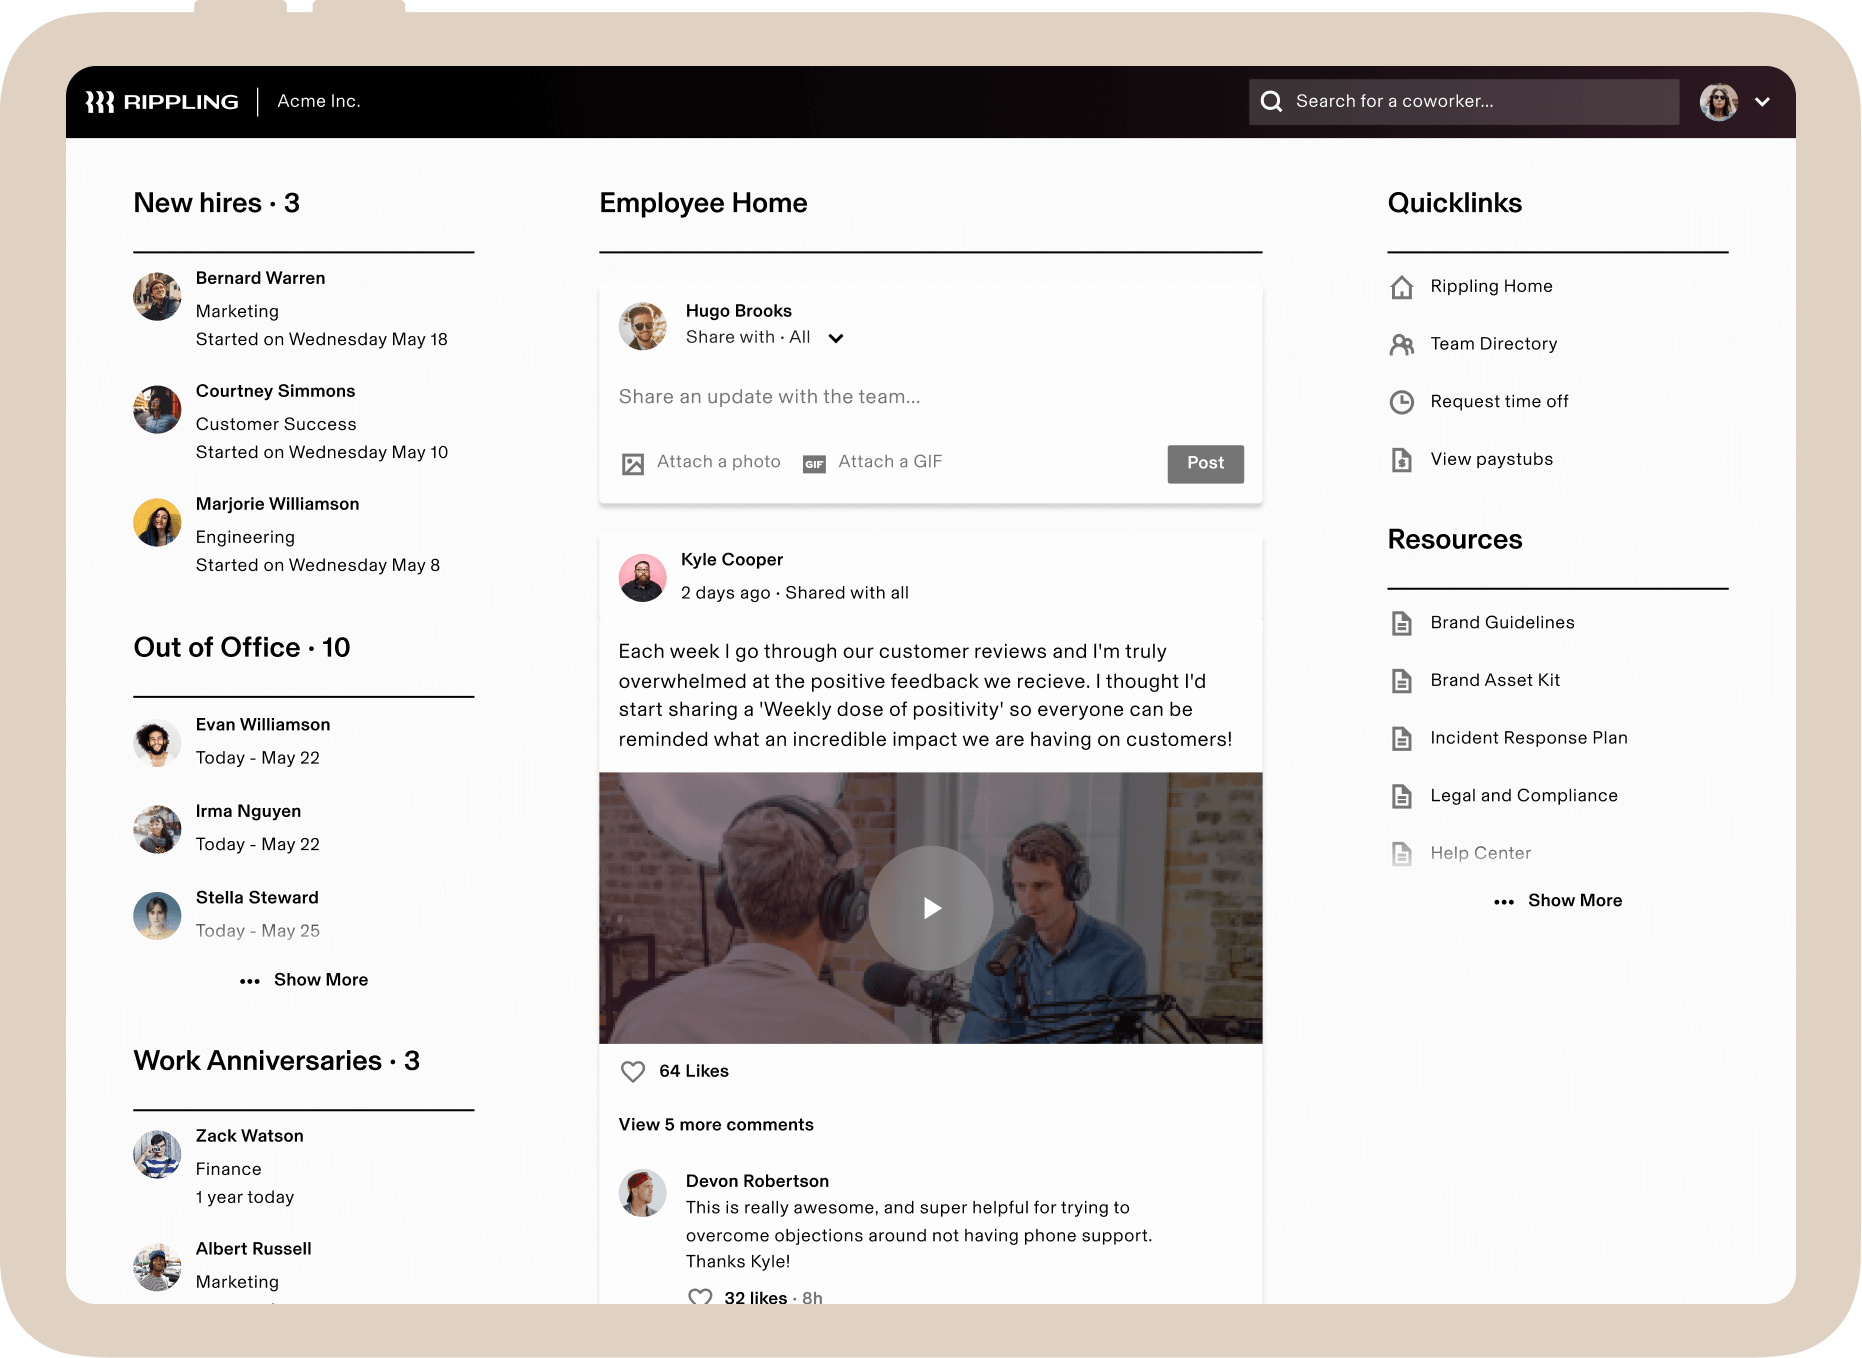Open the profile menu chevron in header
1862x1358 pixels.
tap(1762, 102)
